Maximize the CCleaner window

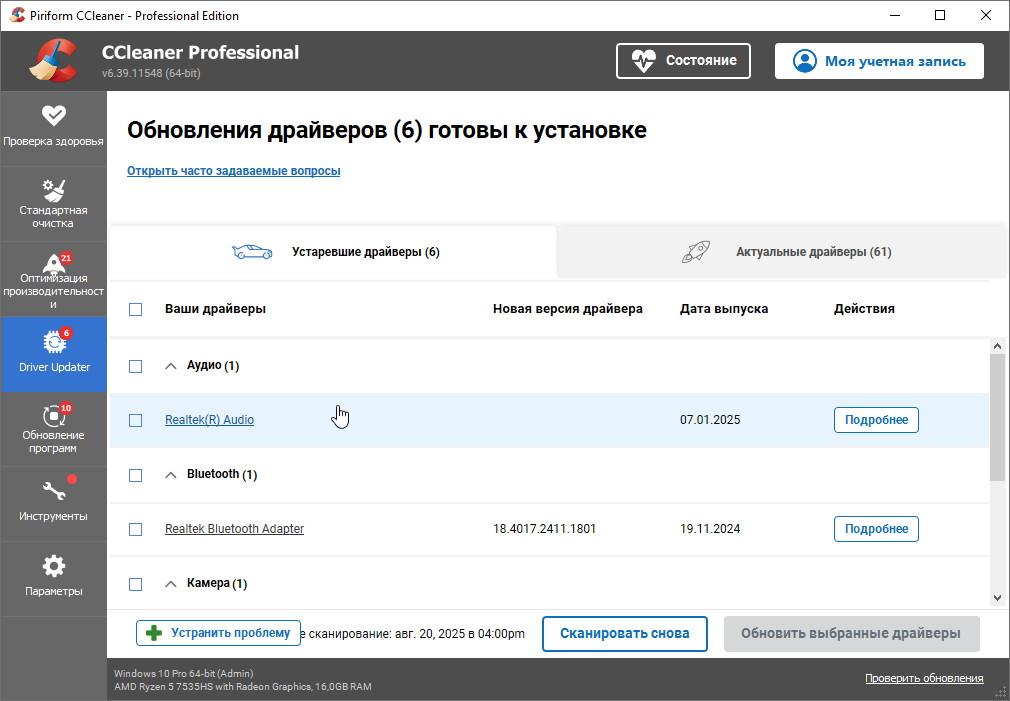940,15
